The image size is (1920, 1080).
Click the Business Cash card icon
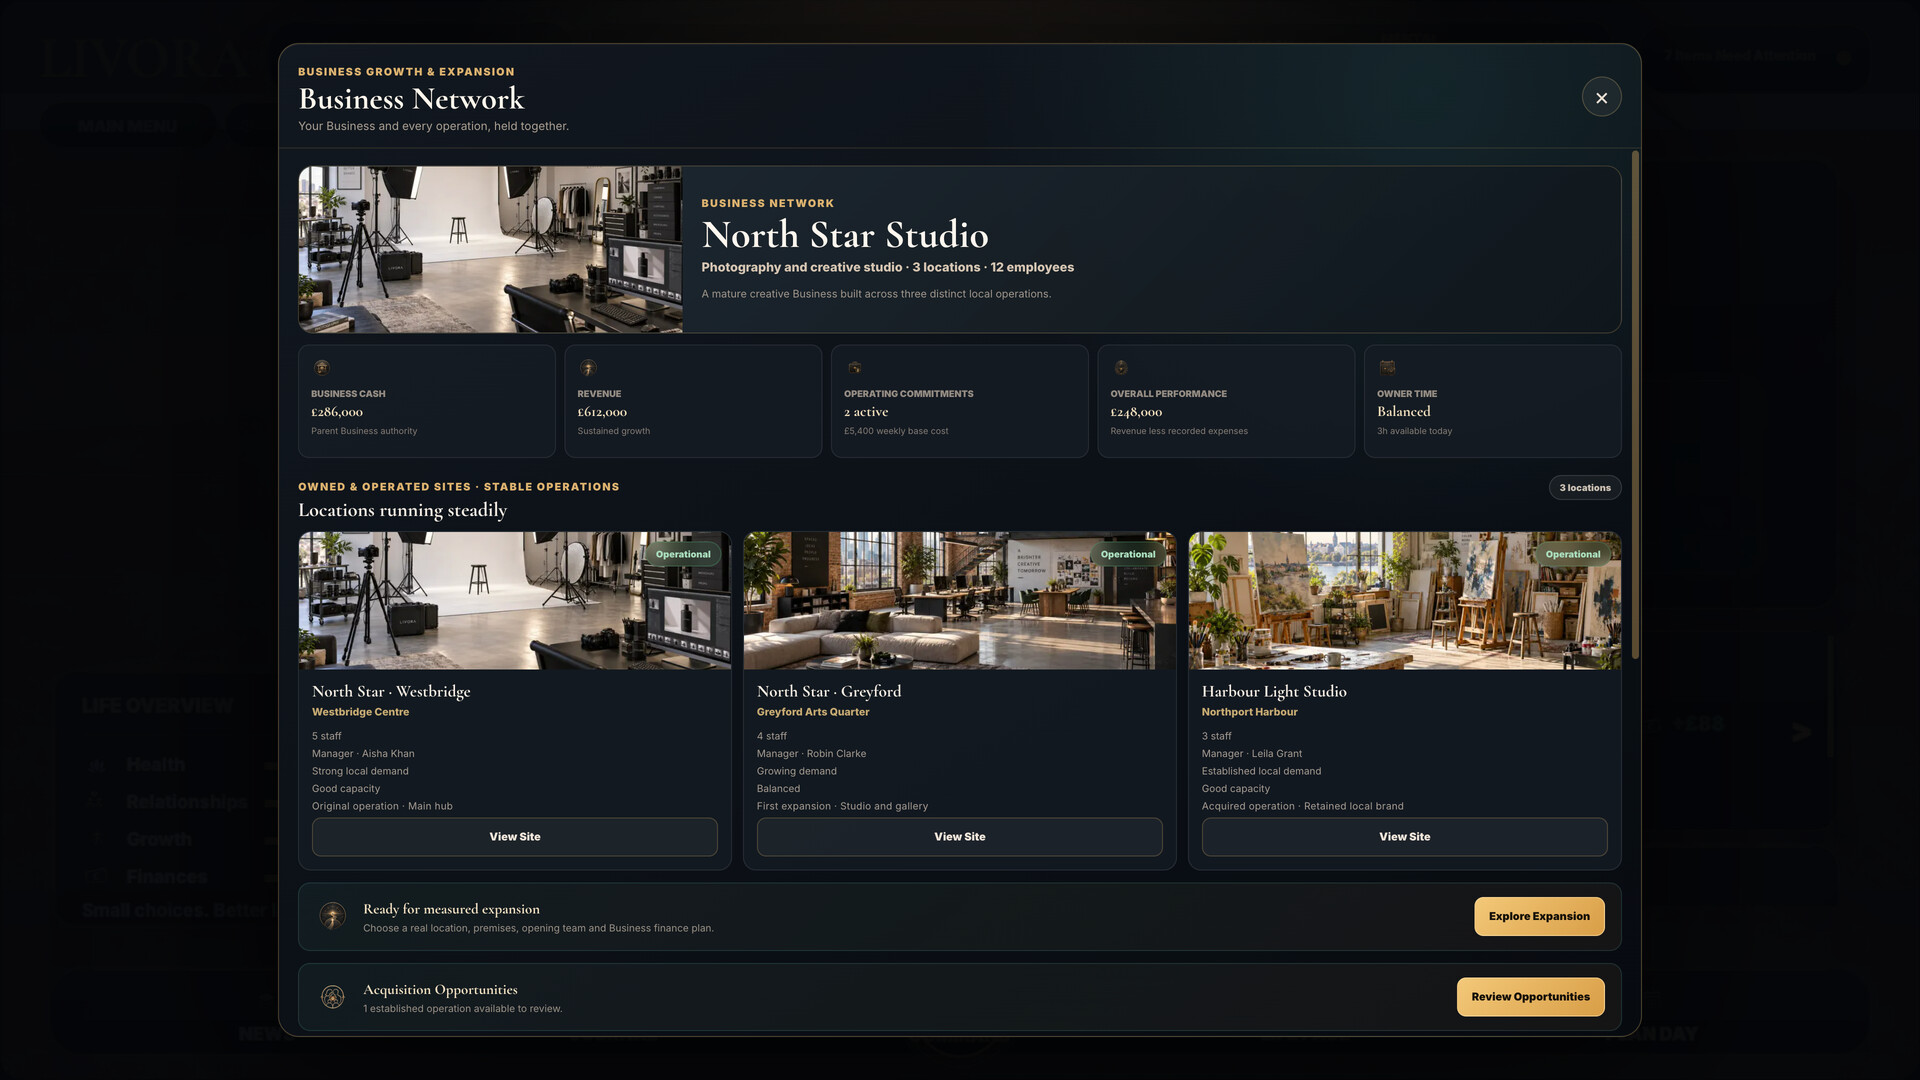321,368
